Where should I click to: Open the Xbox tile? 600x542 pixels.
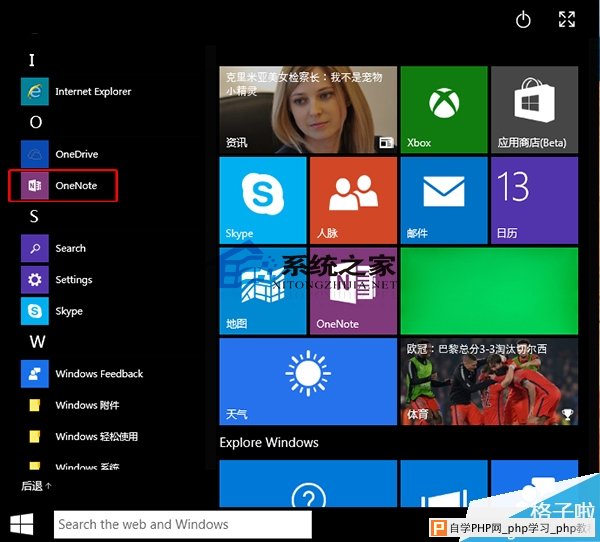click(x=444, y=110)
